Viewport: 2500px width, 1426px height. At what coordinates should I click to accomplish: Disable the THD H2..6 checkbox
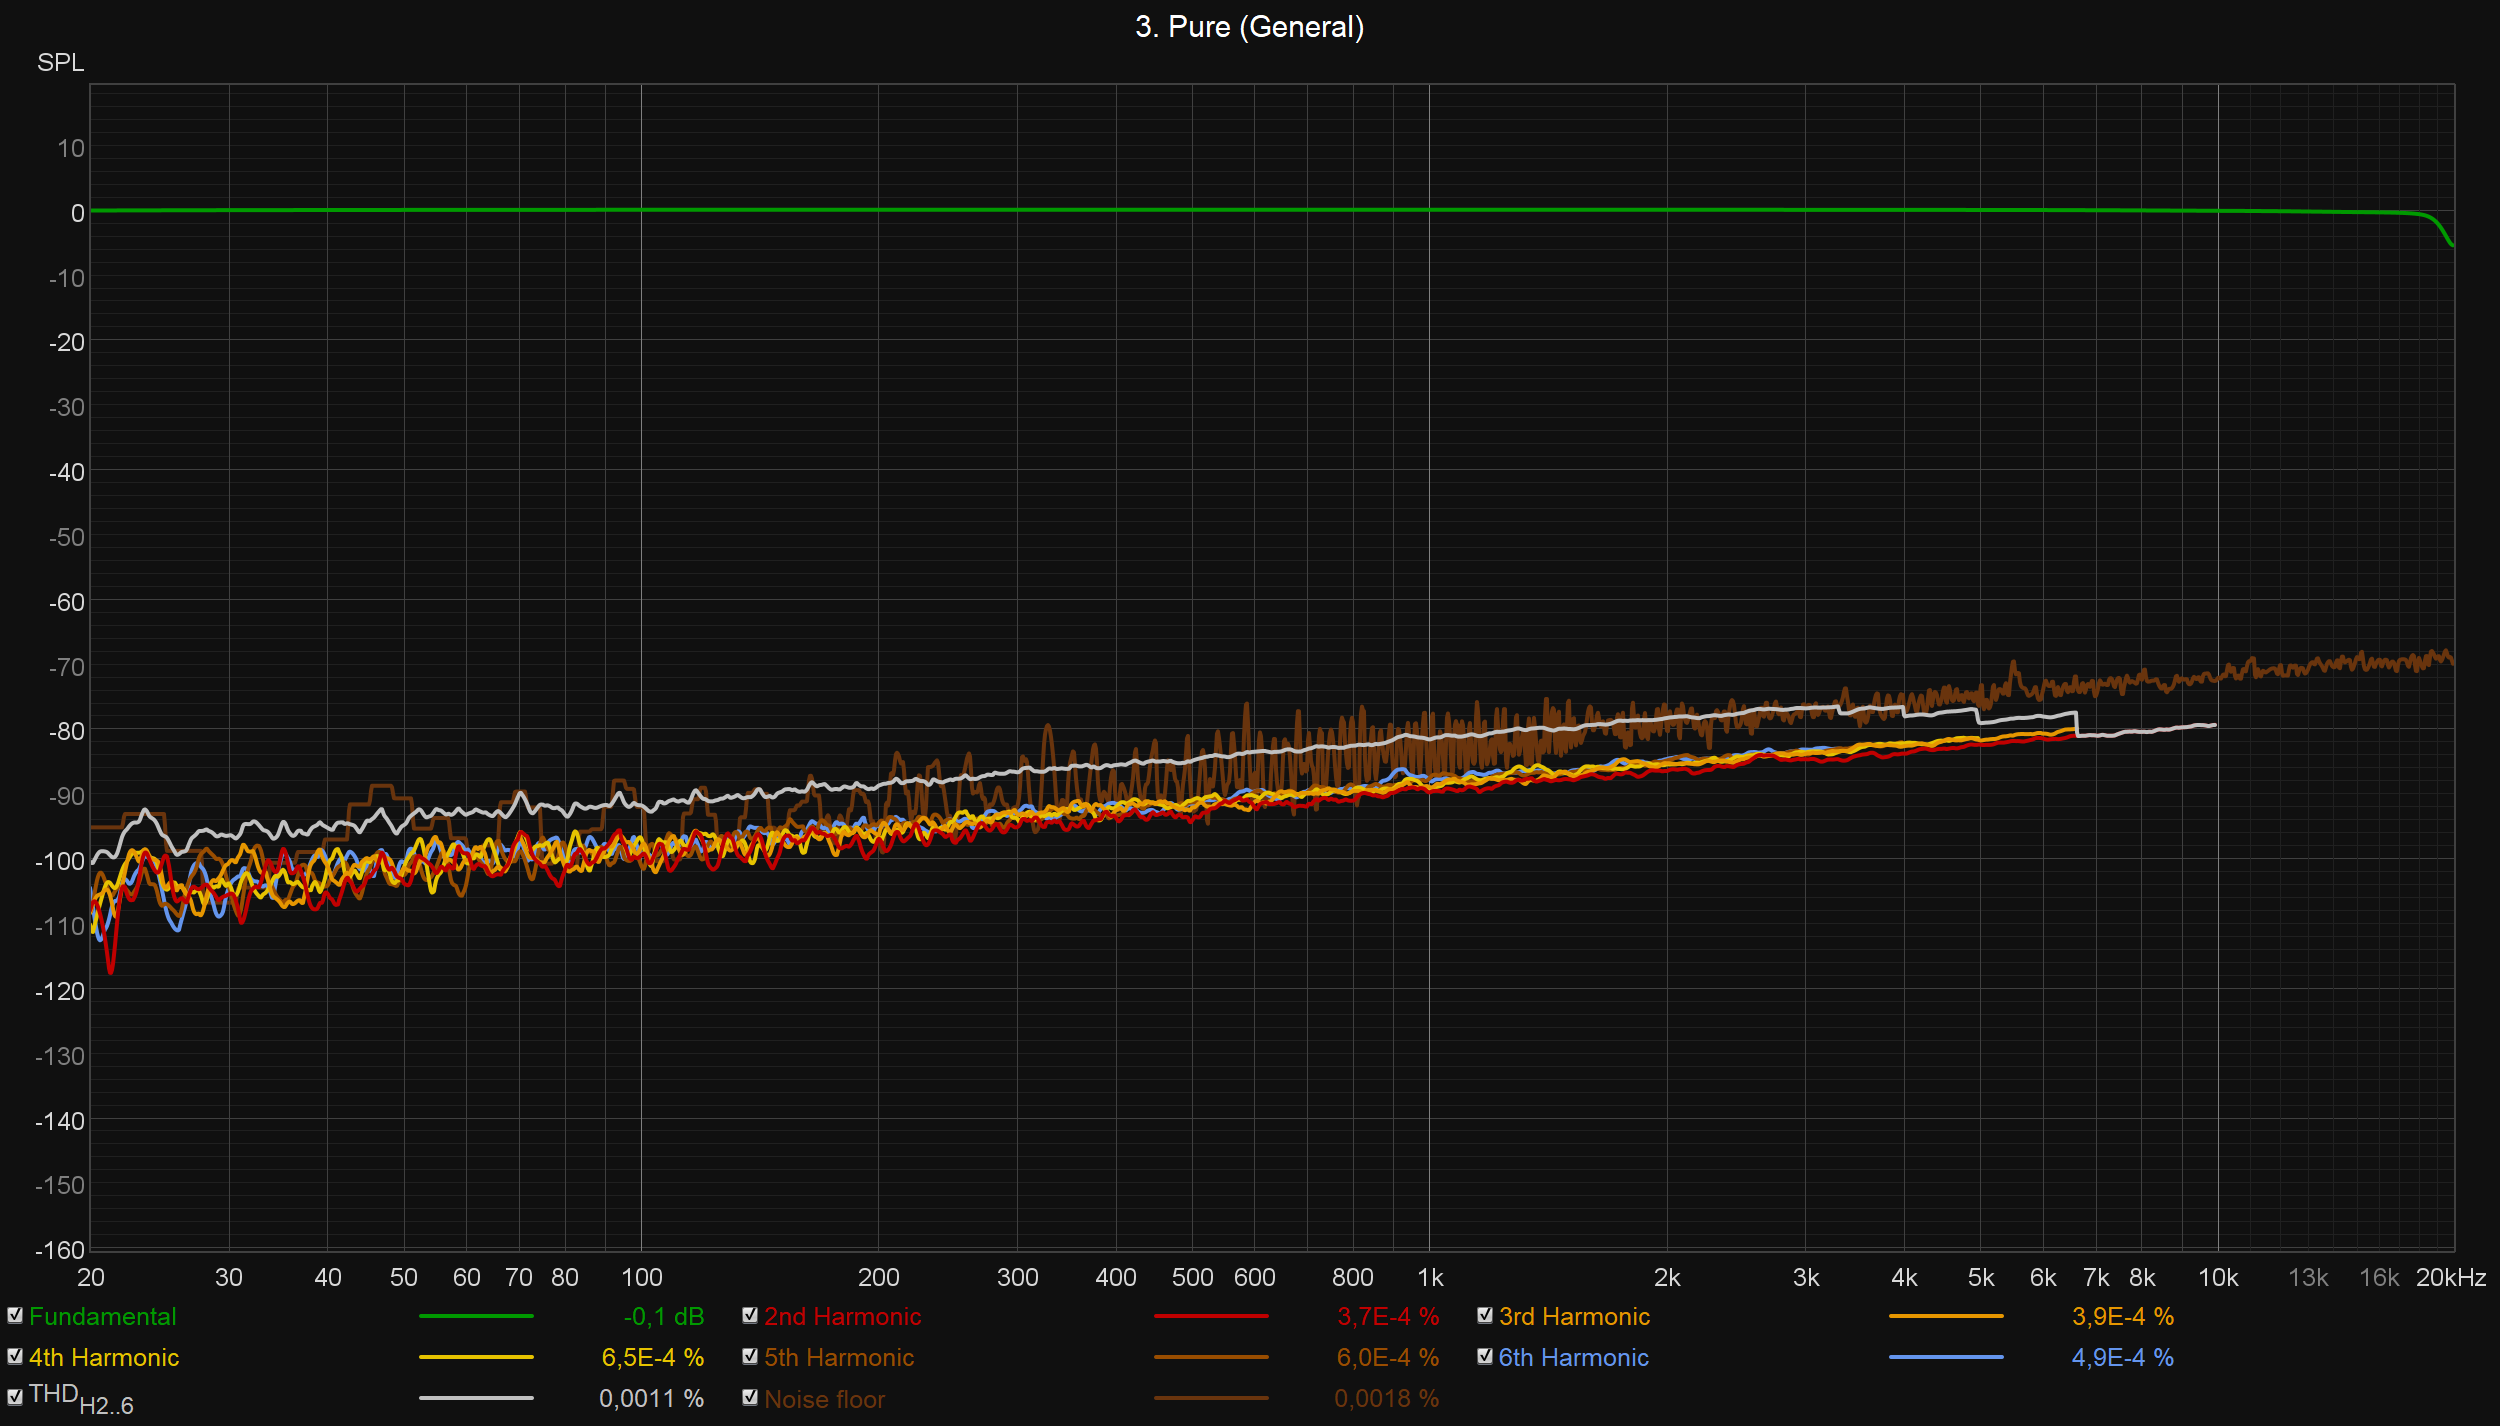(15, 1398)
